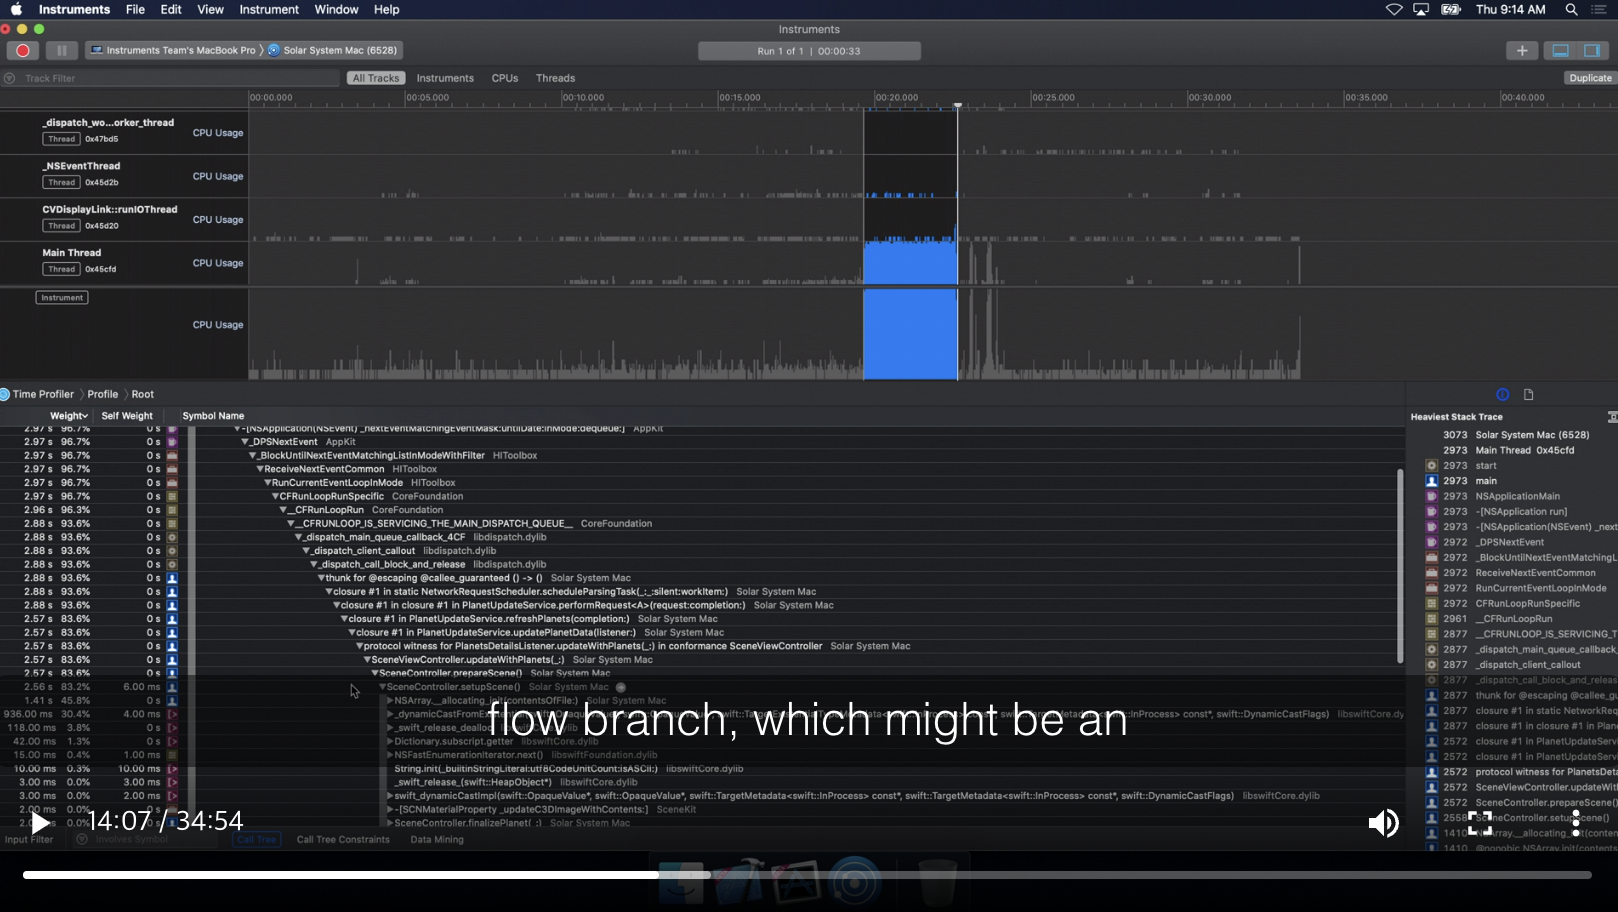Open the Edit menu
The height and width of the screenshot is (912, 1618).
171,9
